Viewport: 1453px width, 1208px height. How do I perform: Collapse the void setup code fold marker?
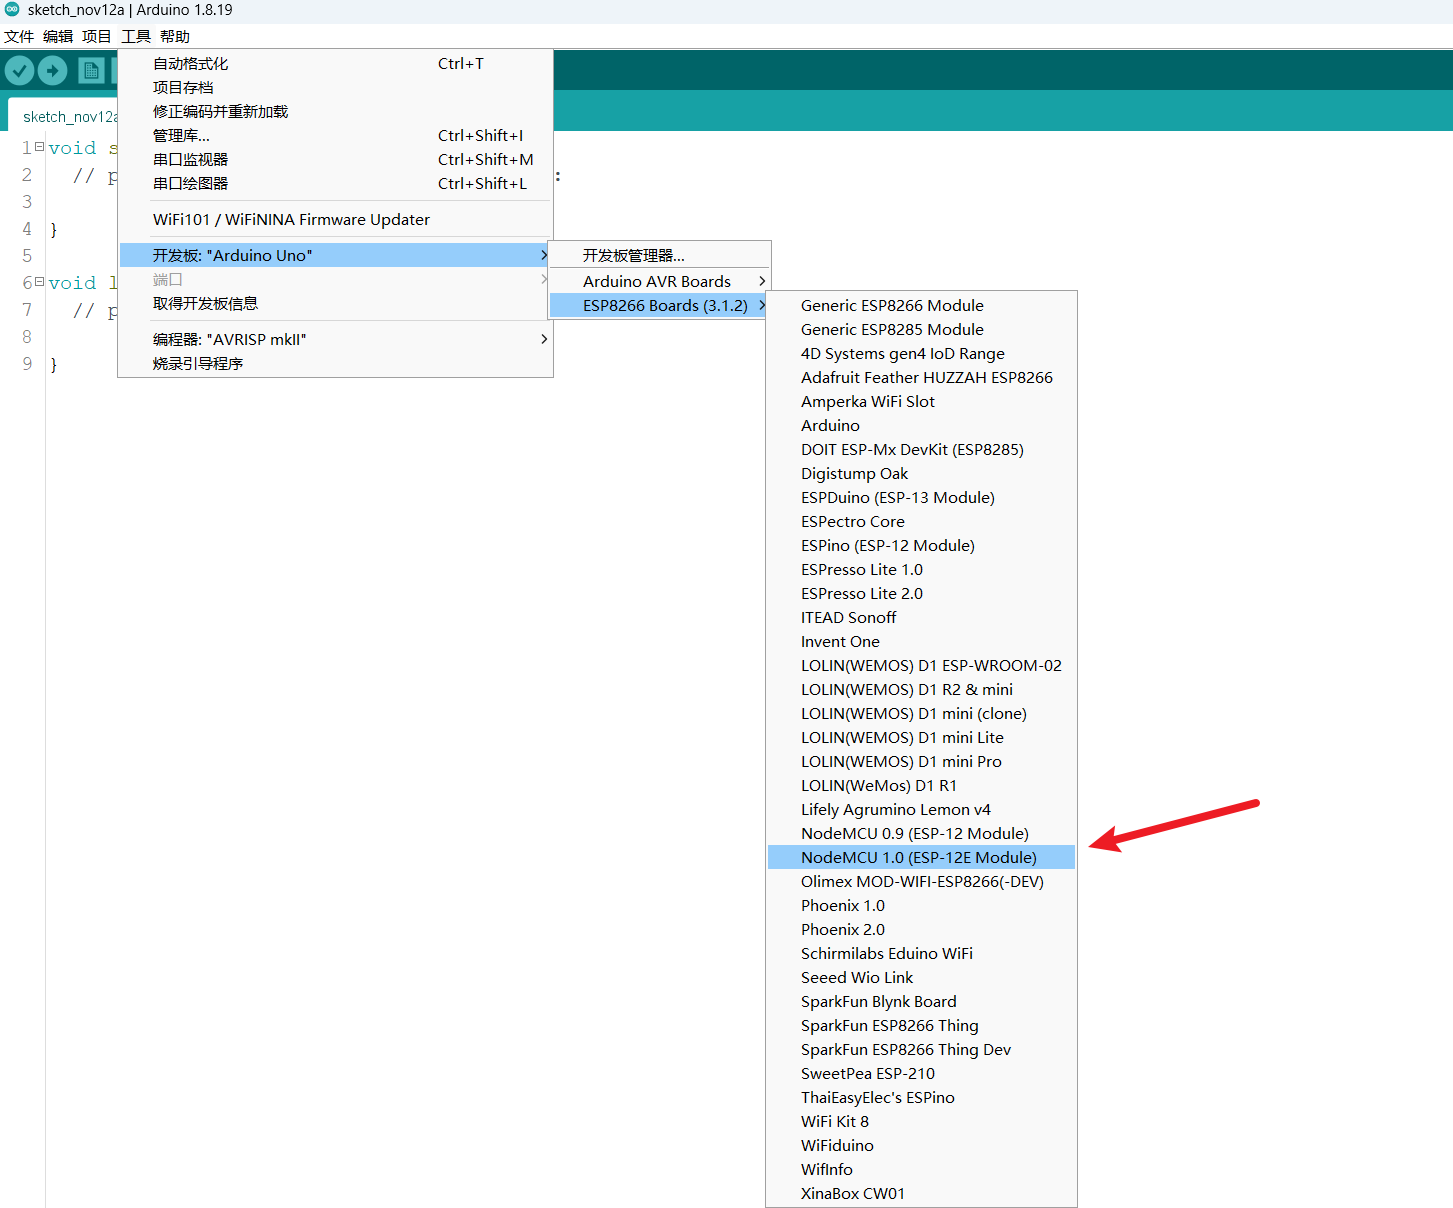tap(39, 147)
